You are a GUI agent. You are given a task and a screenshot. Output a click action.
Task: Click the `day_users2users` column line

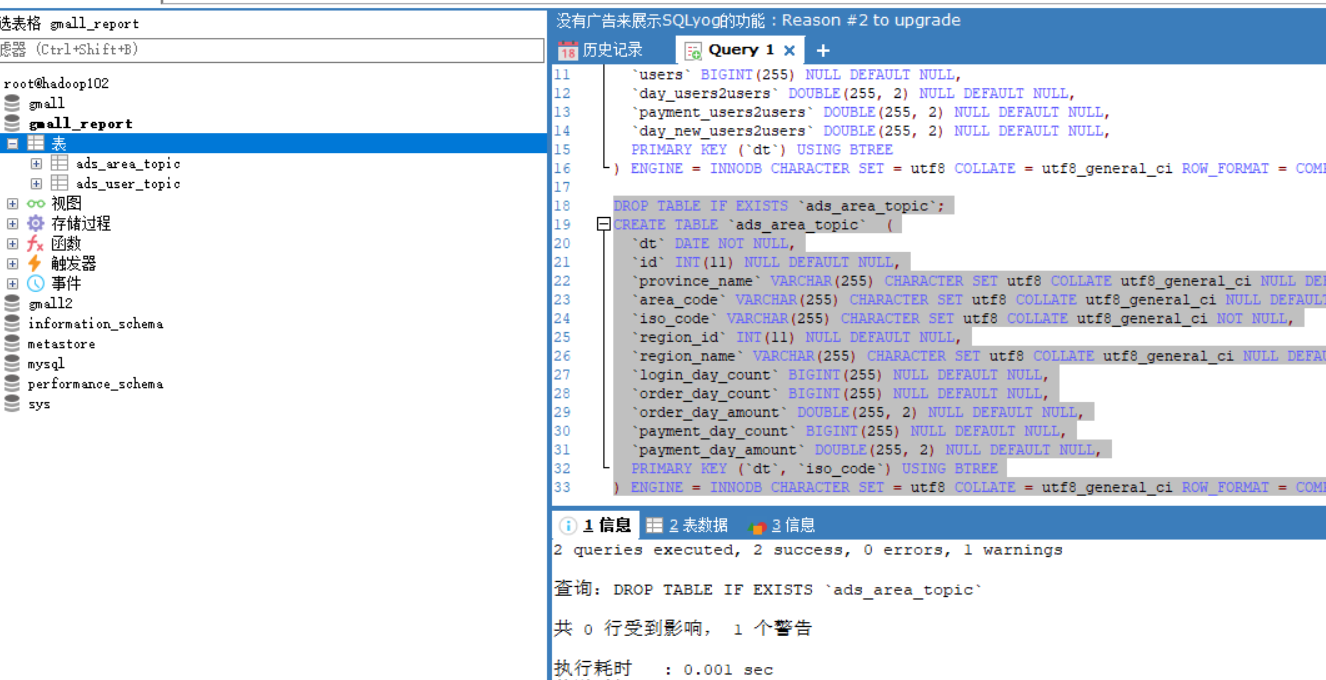(x=853, y=93)
